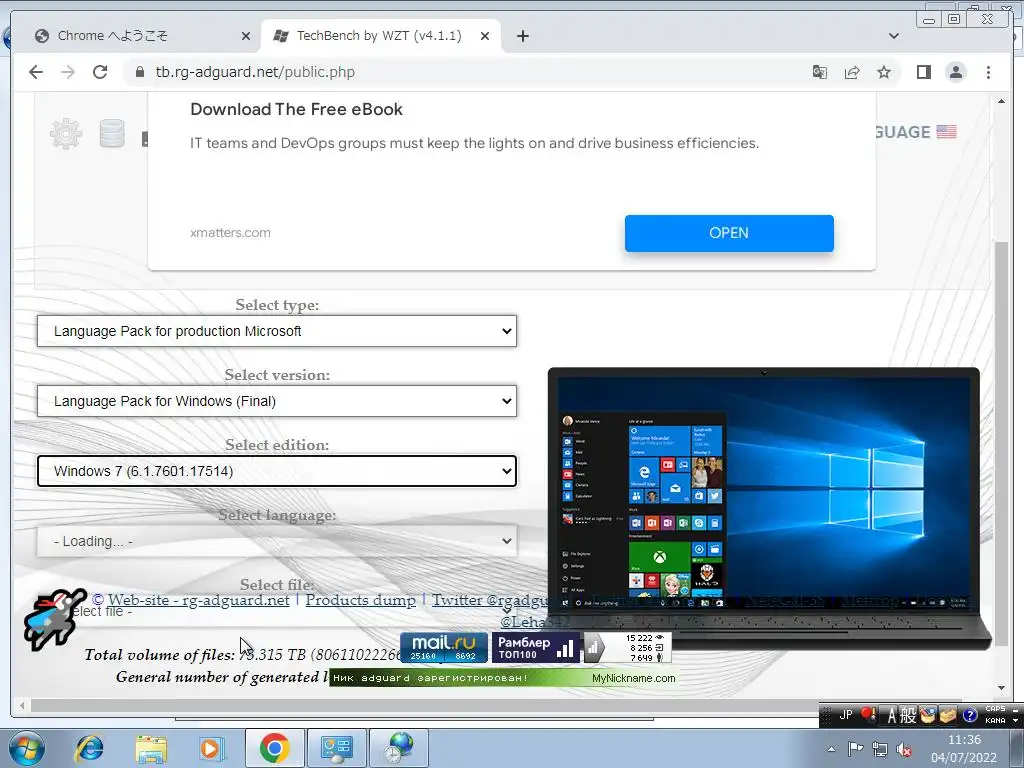Open the Twitter @rgadguard link
The height and width of the screenshot is (768, 1024).
(490, 600)
